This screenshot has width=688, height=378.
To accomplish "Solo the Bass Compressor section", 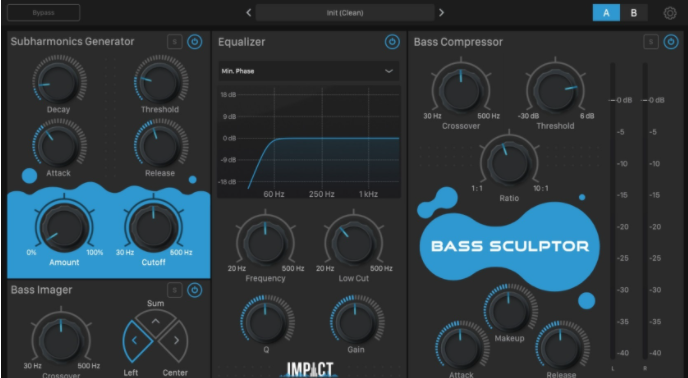I will click(x=651, y=42).
